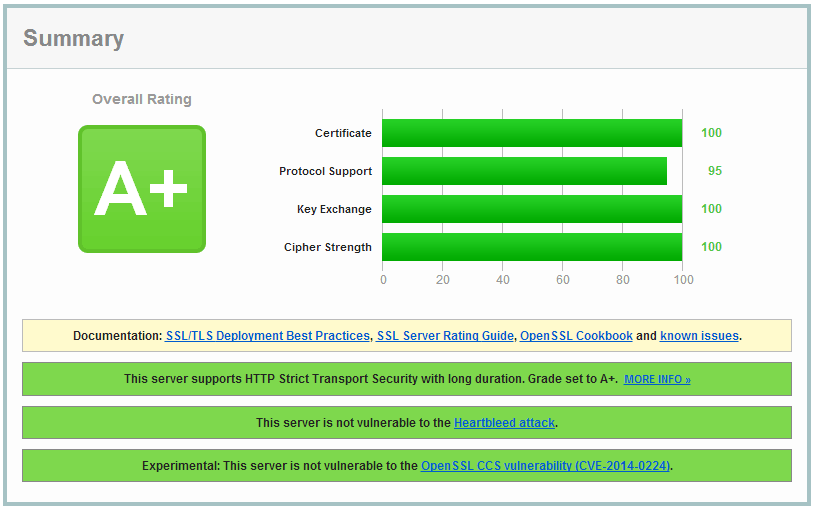Open the SSL Server Rating Guide link
Screen dimensions: 815x510
click(445, 336)
